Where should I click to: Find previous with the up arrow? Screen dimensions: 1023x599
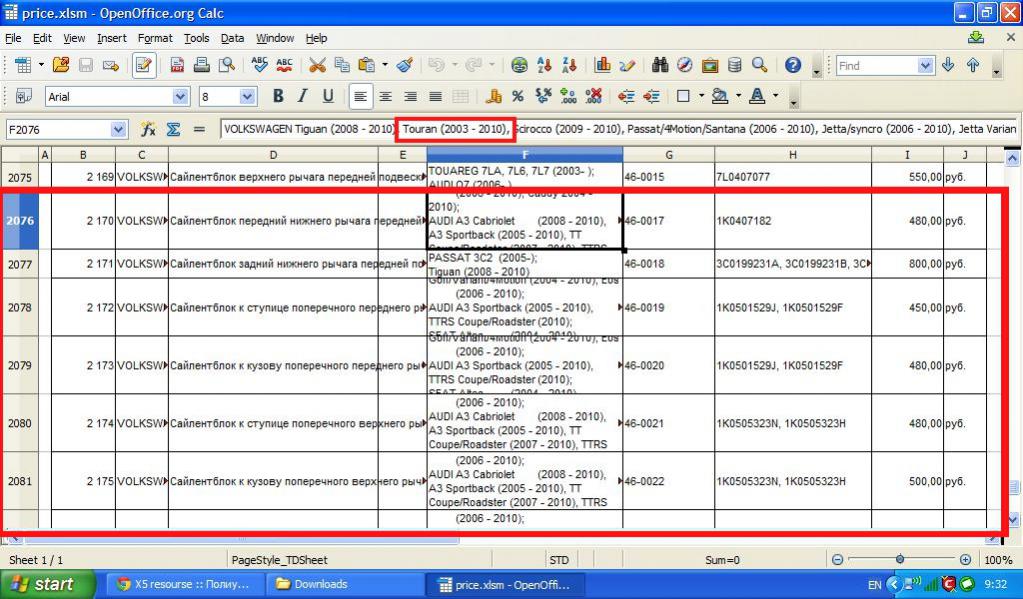[973, 65]
